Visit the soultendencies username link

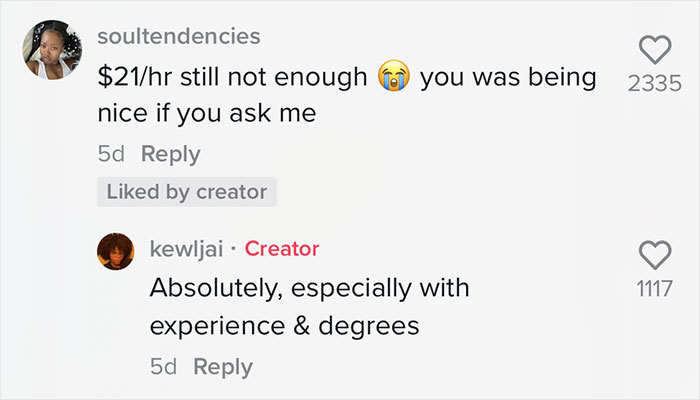click(x=179, y=36)
